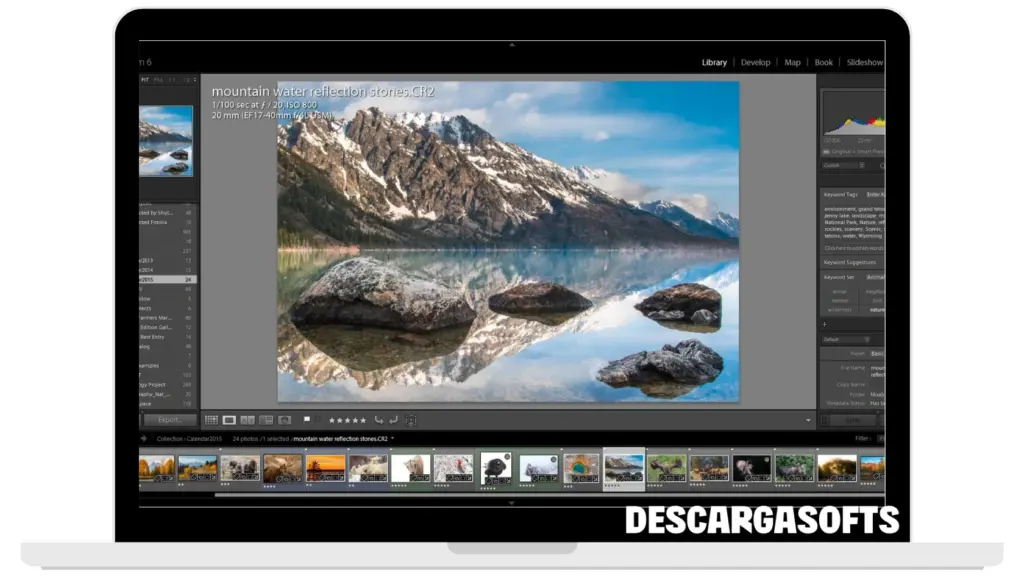Open People face view icon
Screen dimensions: 1024x576
click(x=285, y=420)
